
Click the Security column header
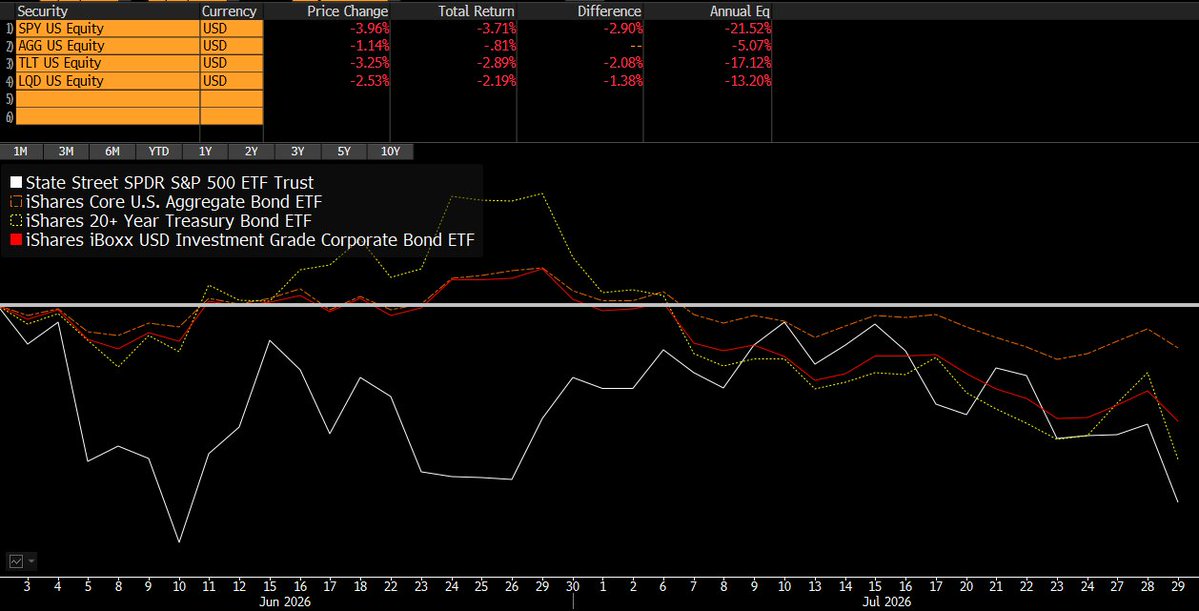(x=42, y=11)
